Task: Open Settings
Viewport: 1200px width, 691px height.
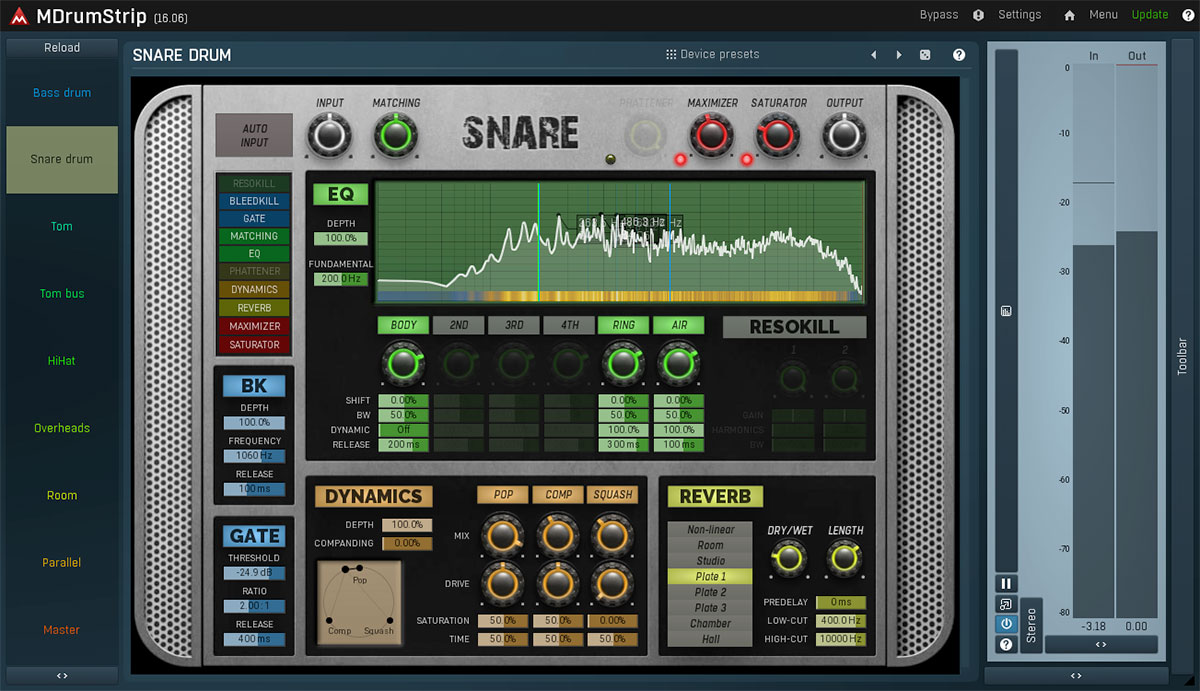Action: pyautogui.click(x=1019, y=15)
